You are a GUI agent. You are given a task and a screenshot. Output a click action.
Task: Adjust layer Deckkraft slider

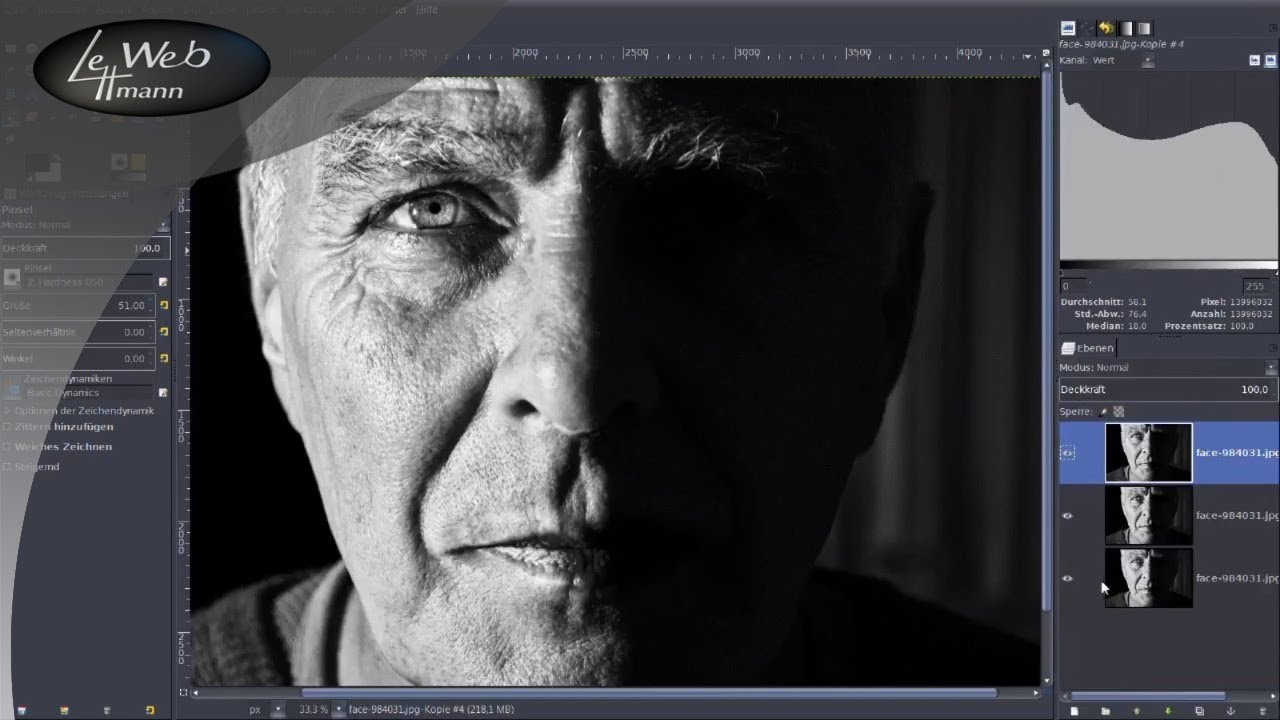[1167, 389]
